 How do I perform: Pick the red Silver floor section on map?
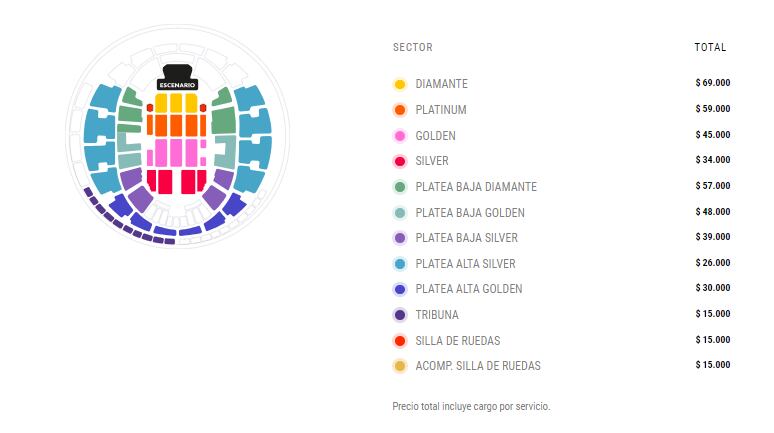(176, 181)
